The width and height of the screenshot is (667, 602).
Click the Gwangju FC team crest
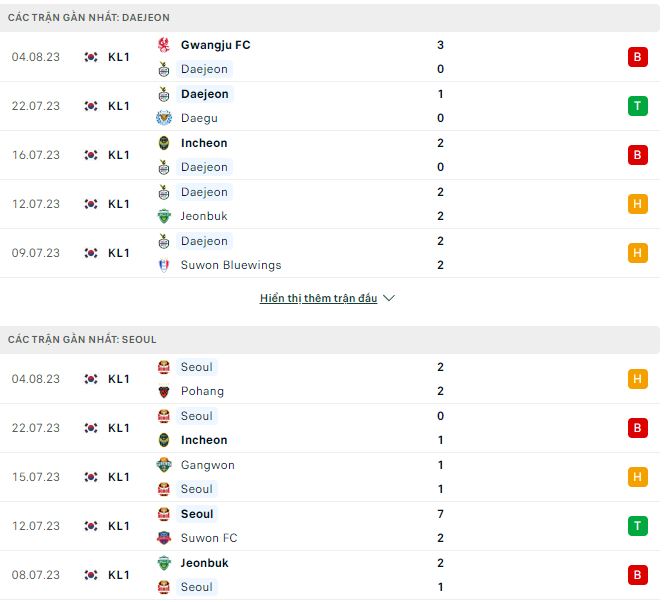pos(164,45)
